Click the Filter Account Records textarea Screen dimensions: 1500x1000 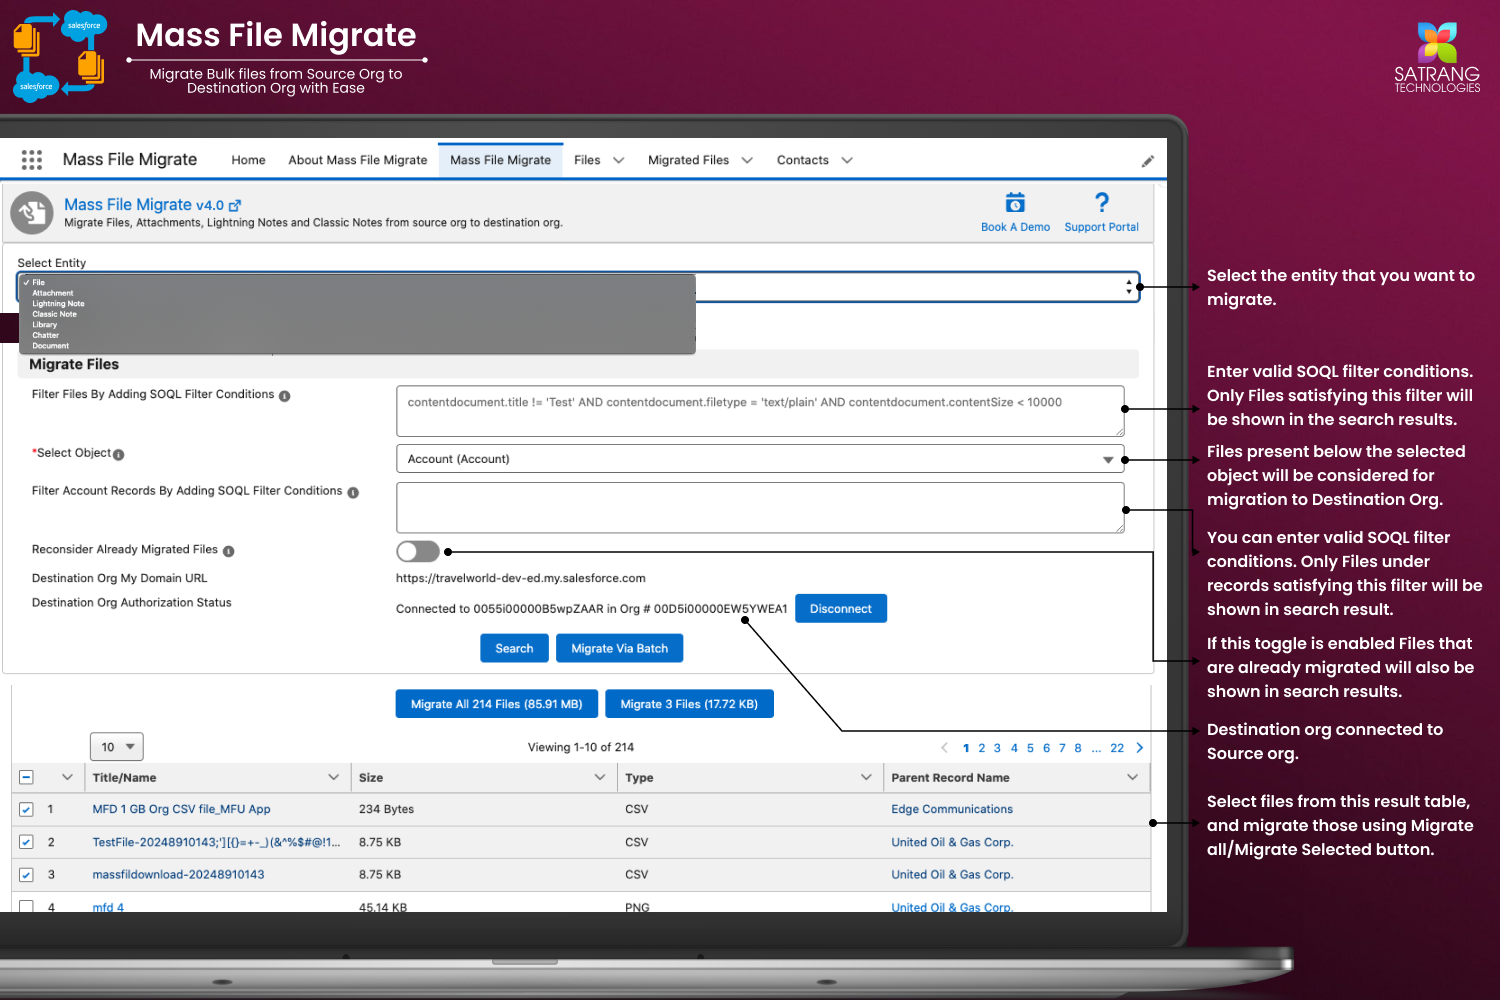click(x=760, y=508)
